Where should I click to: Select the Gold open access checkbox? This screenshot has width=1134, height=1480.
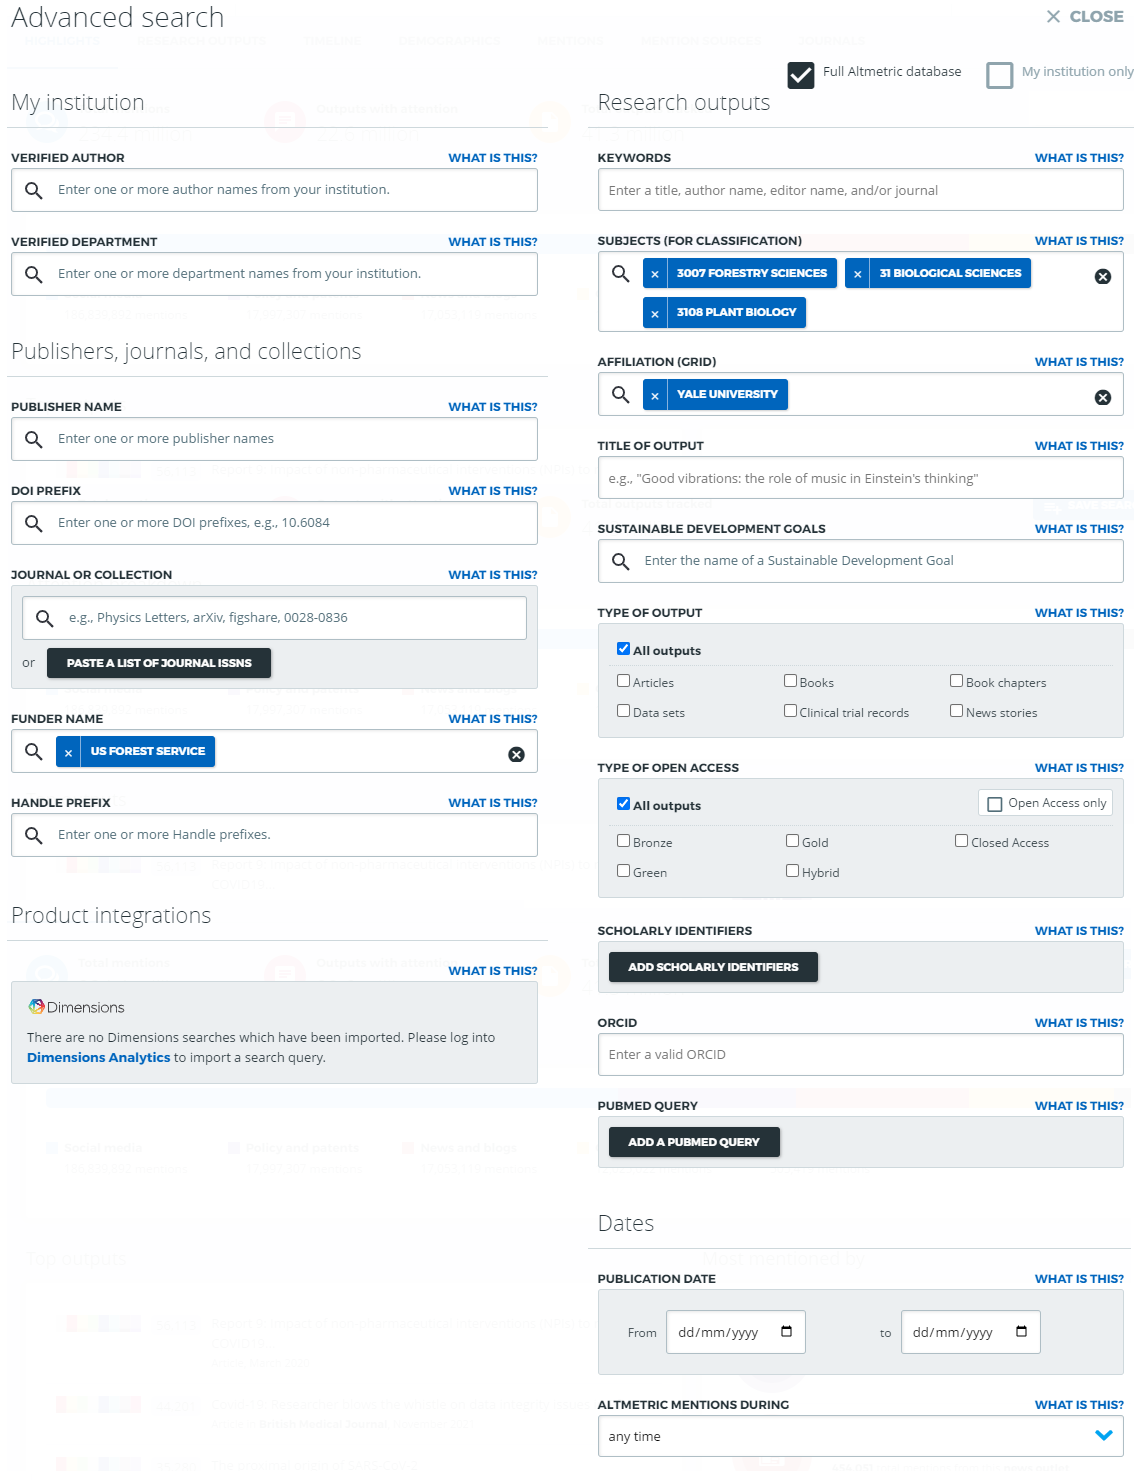coord(792,841)
